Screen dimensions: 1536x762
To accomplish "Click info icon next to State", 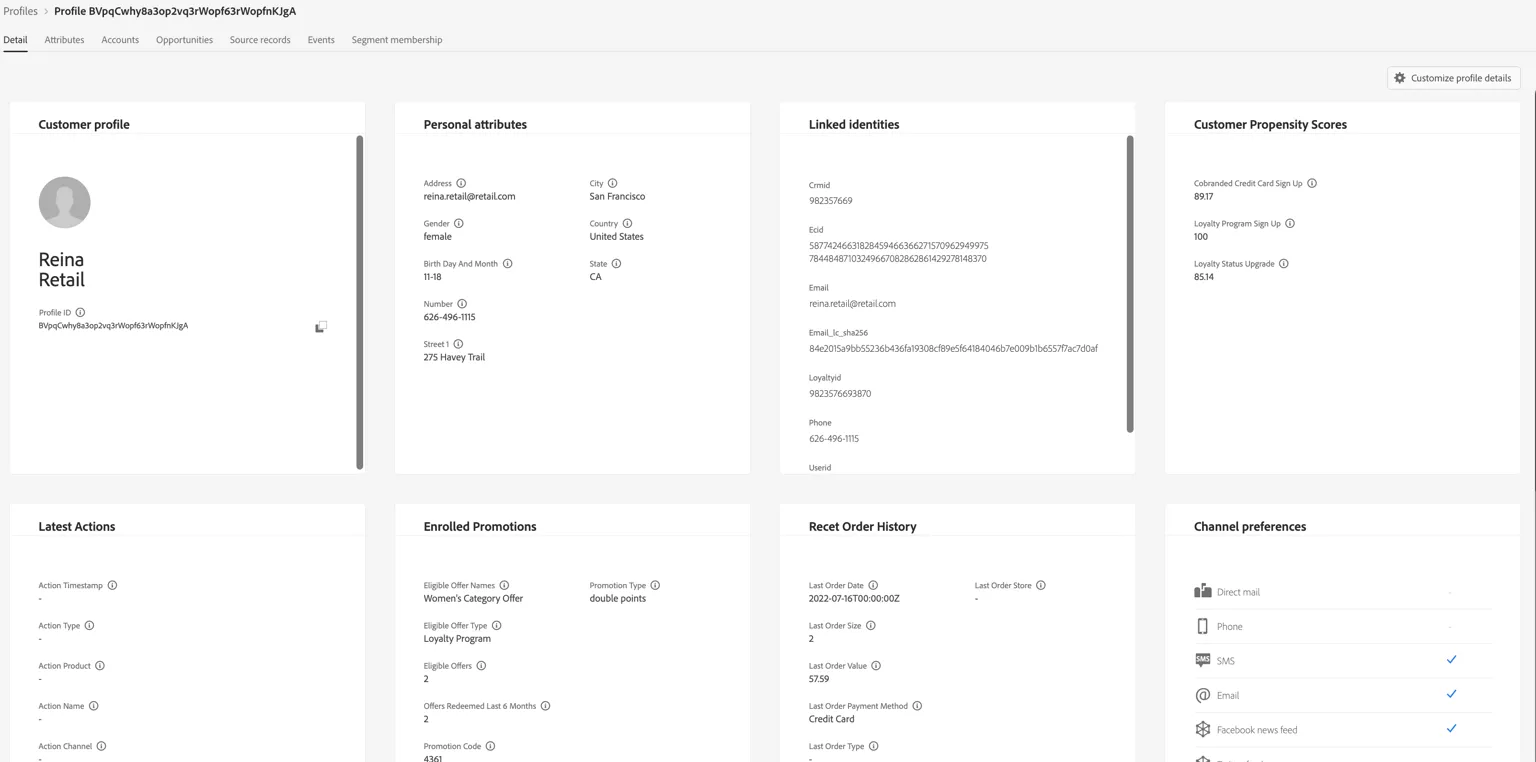I will (616, 264).
